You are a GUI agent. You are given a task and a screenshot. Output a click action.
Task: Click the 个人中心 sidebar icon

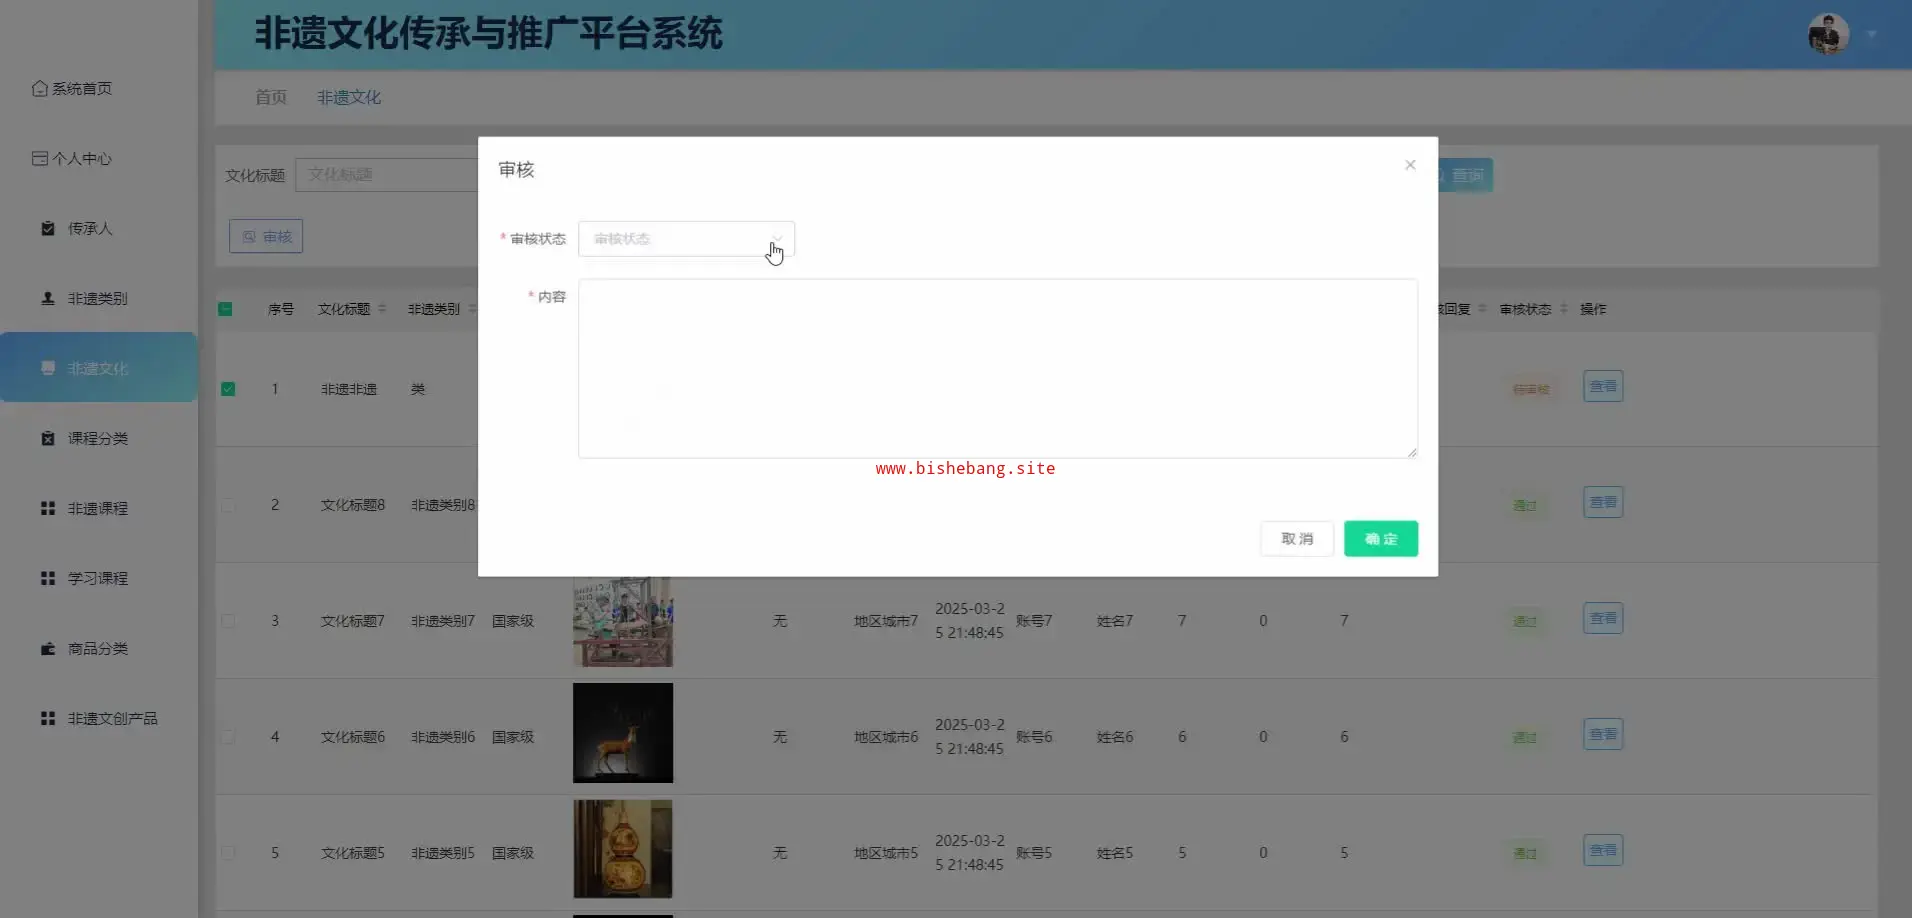pyautogui.click(x=39, y=159)
